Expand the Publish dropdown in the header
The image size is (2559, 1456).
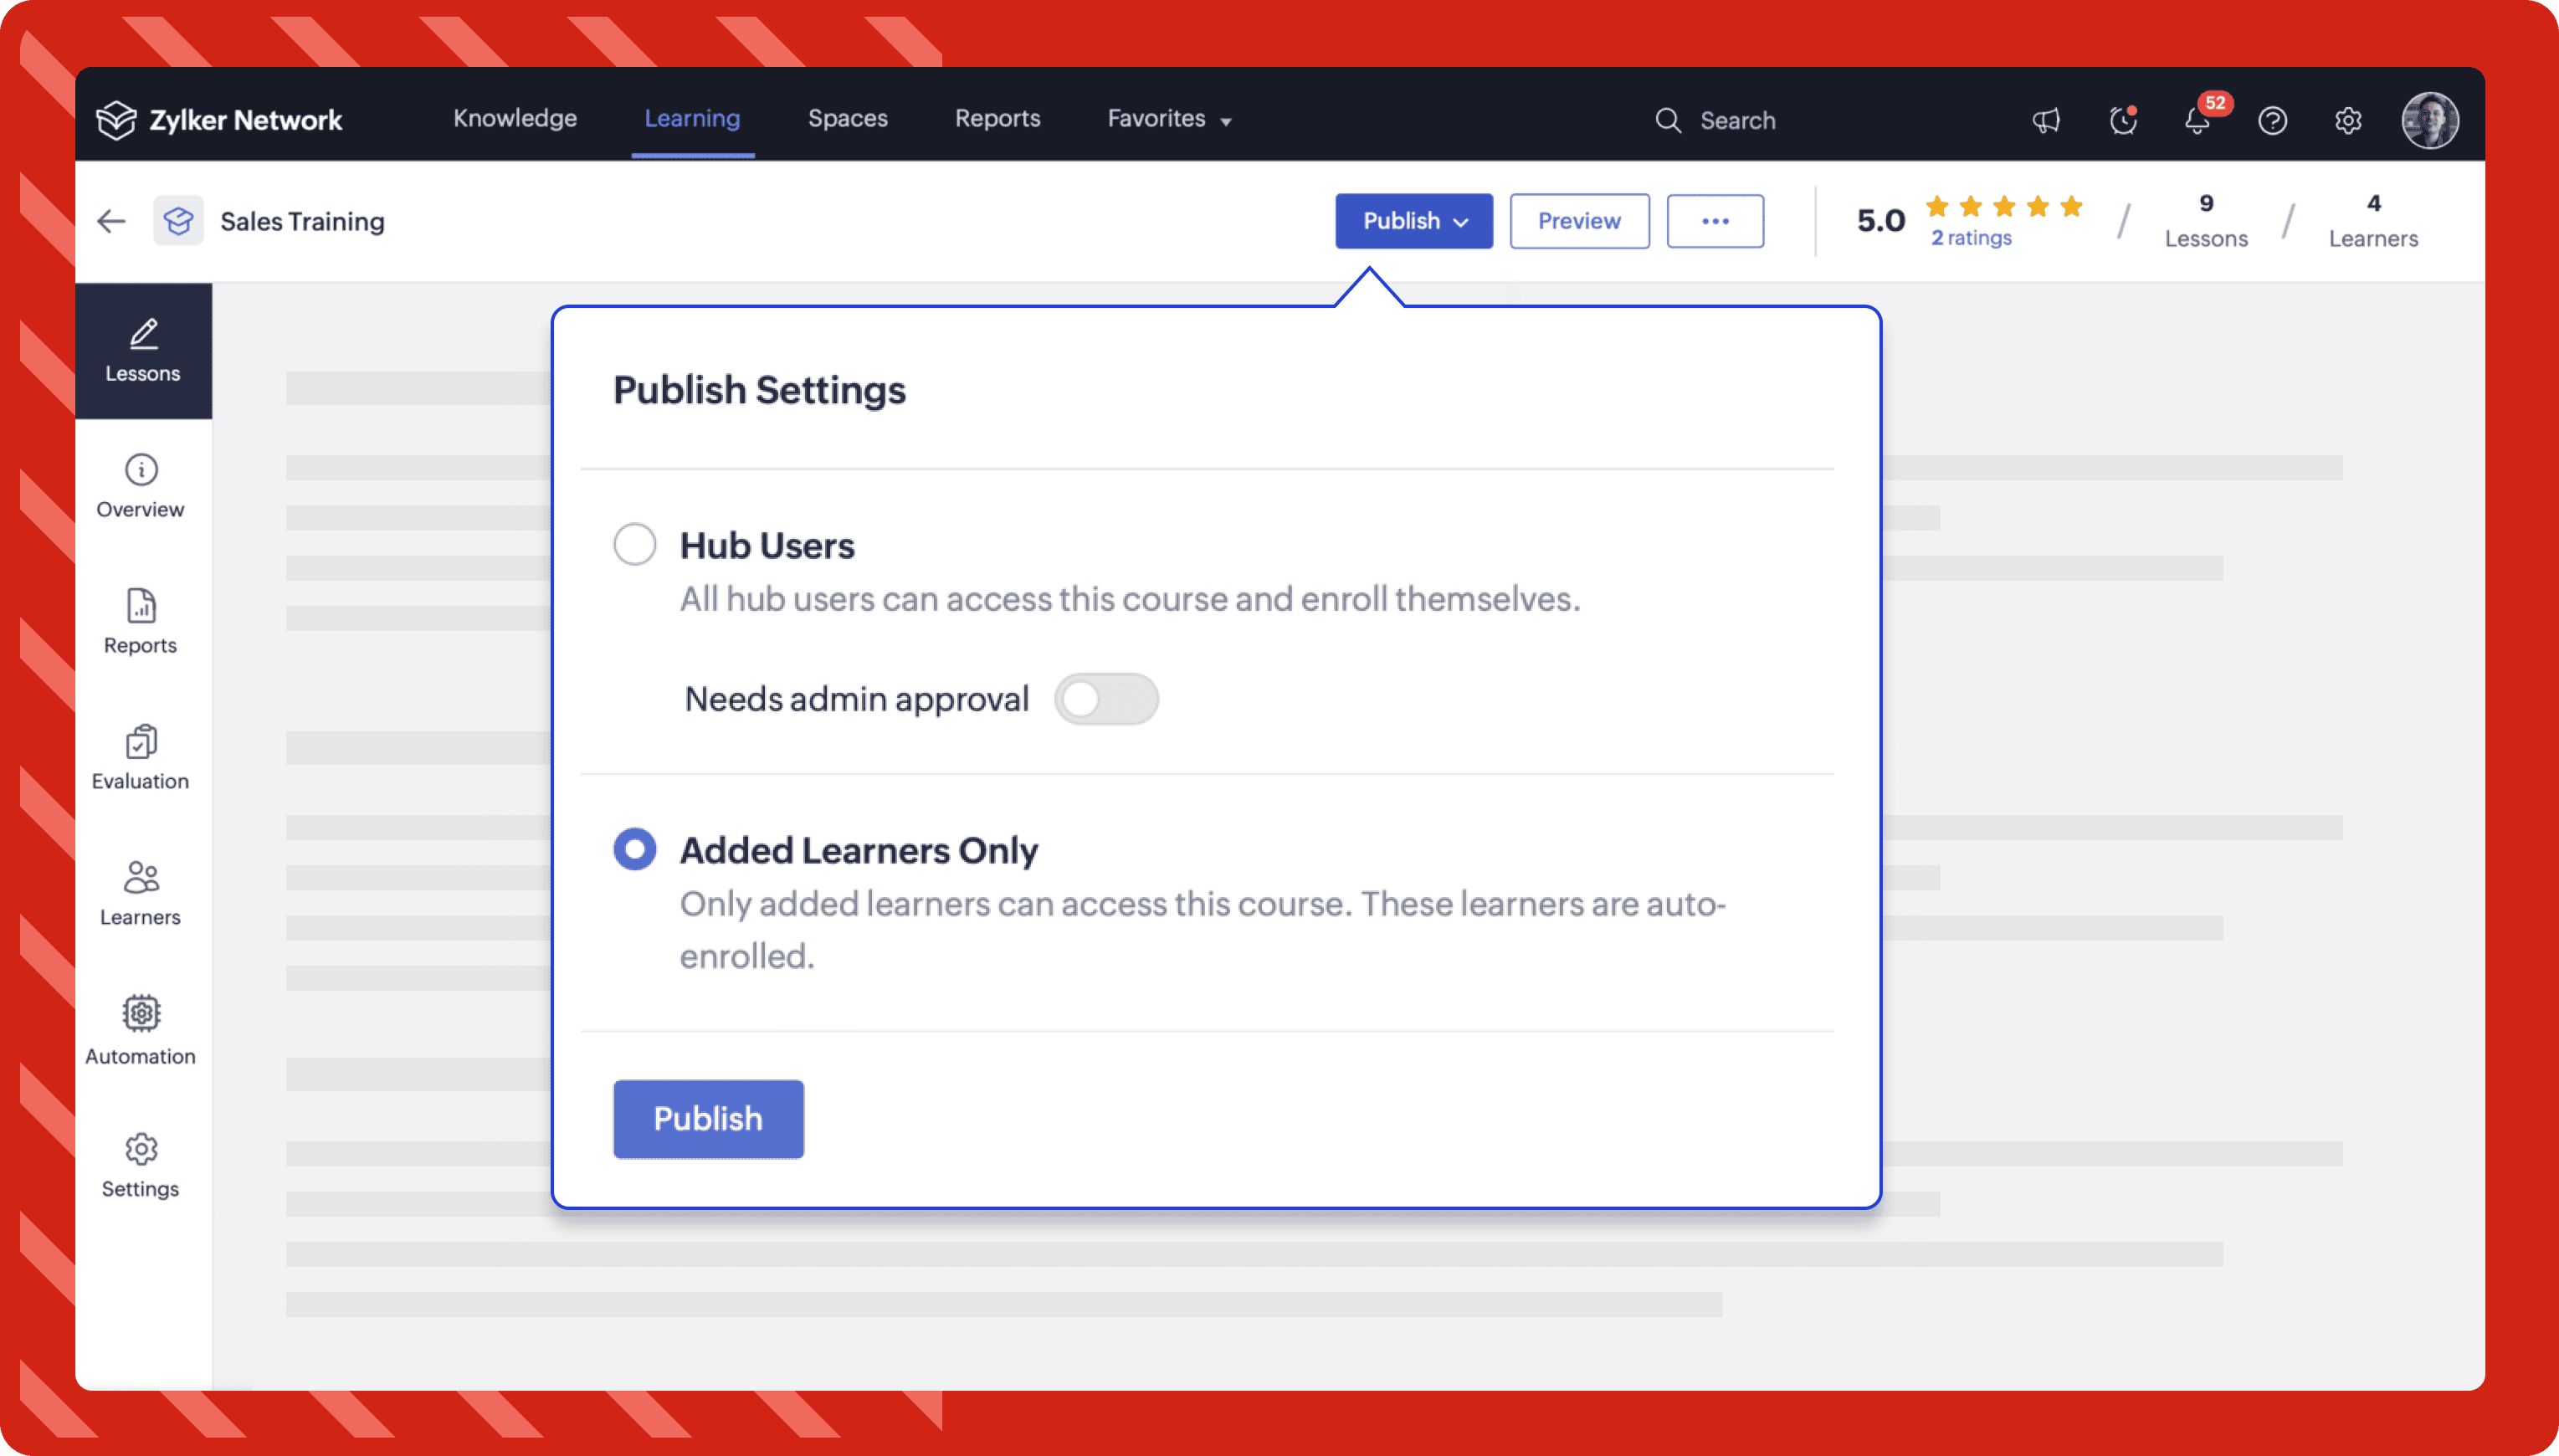point(1414,221)
